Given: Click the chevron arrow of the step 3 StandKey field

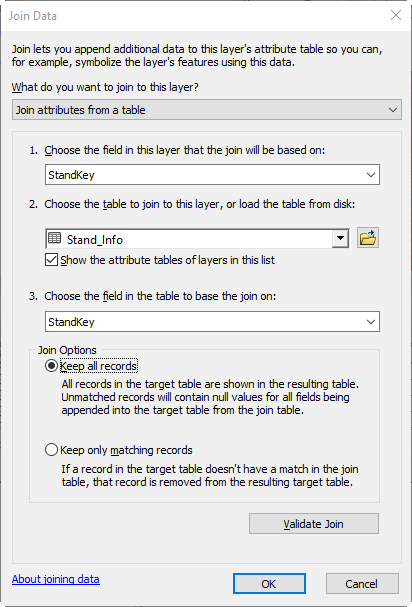Looking at the screenshot, I should [371, 322].
